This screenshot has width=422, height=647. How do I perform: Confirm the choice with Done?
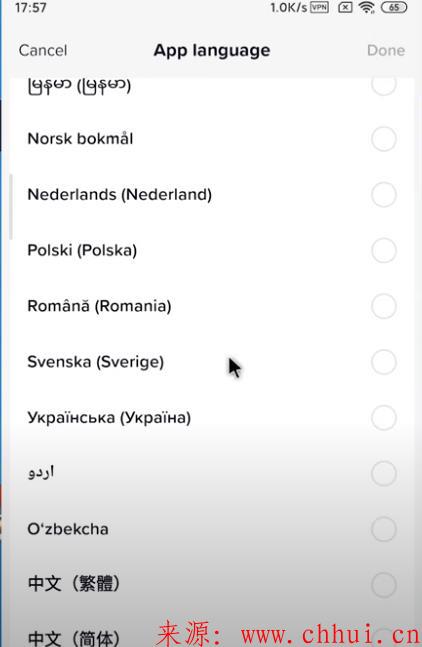[386, 50]
